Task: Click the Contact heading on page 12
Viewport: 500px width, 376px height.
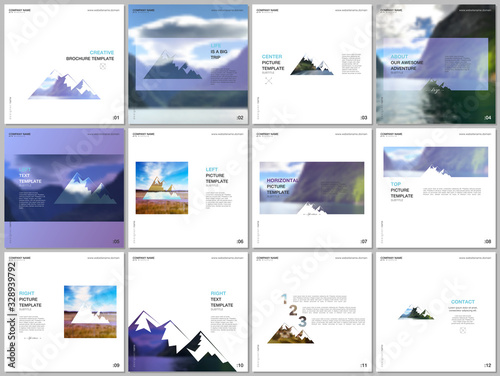Action: coord(463,302)
